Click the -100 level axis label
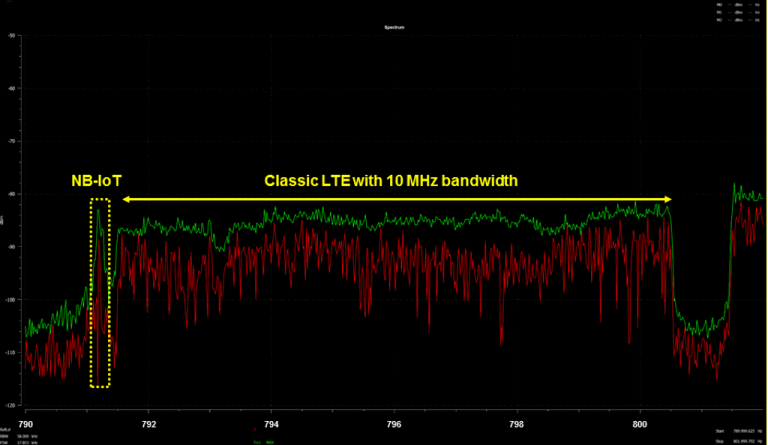 11,300
